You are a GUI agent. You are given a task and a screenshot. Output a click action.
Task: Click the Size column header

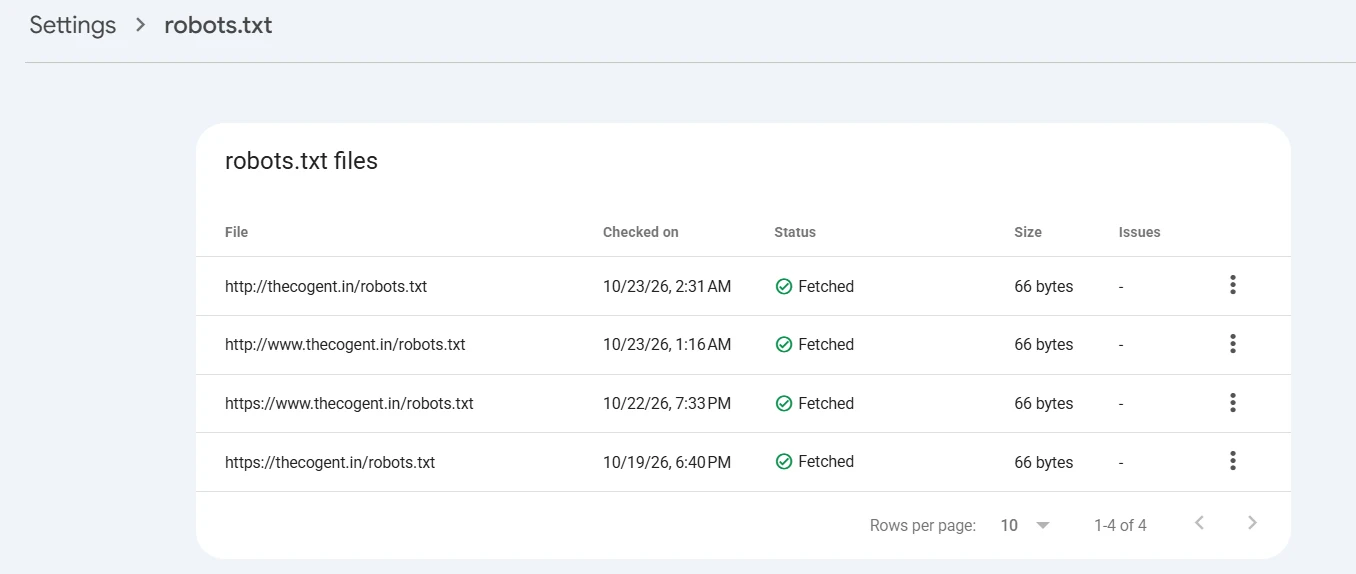tap(1028, 232)
